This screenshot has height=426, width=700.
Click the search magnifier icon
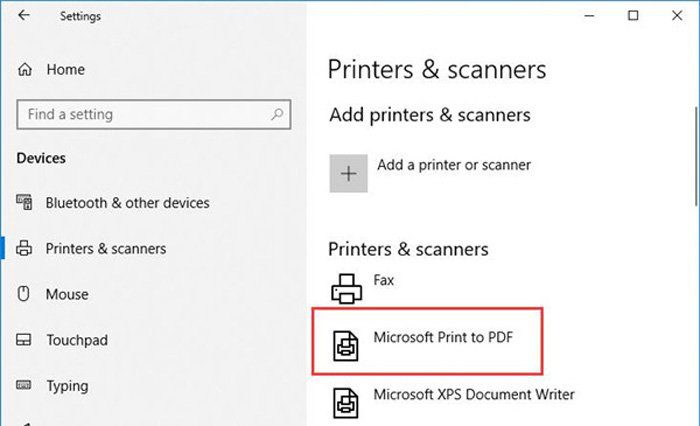click(277, 114)
